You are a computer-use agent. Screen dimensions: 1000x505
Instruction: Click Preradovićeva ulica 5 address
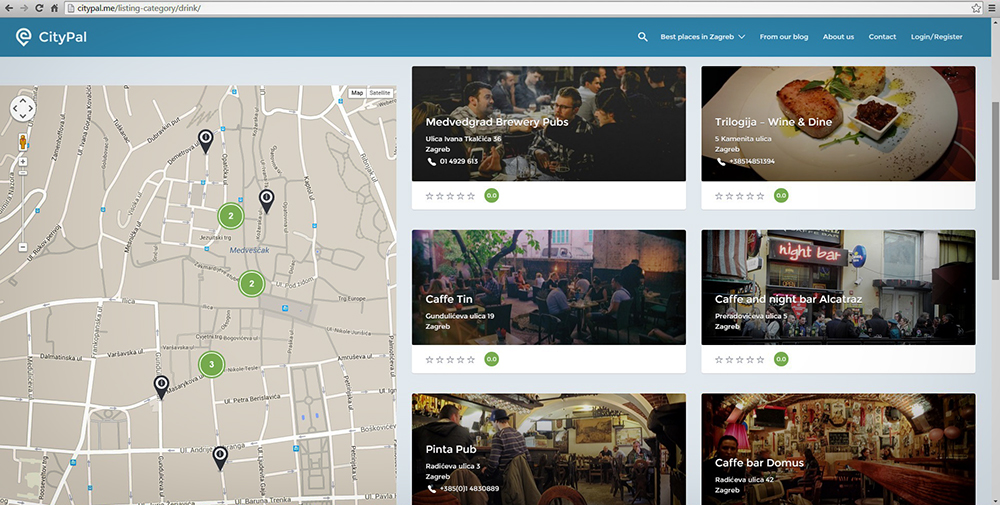point(751,316)
